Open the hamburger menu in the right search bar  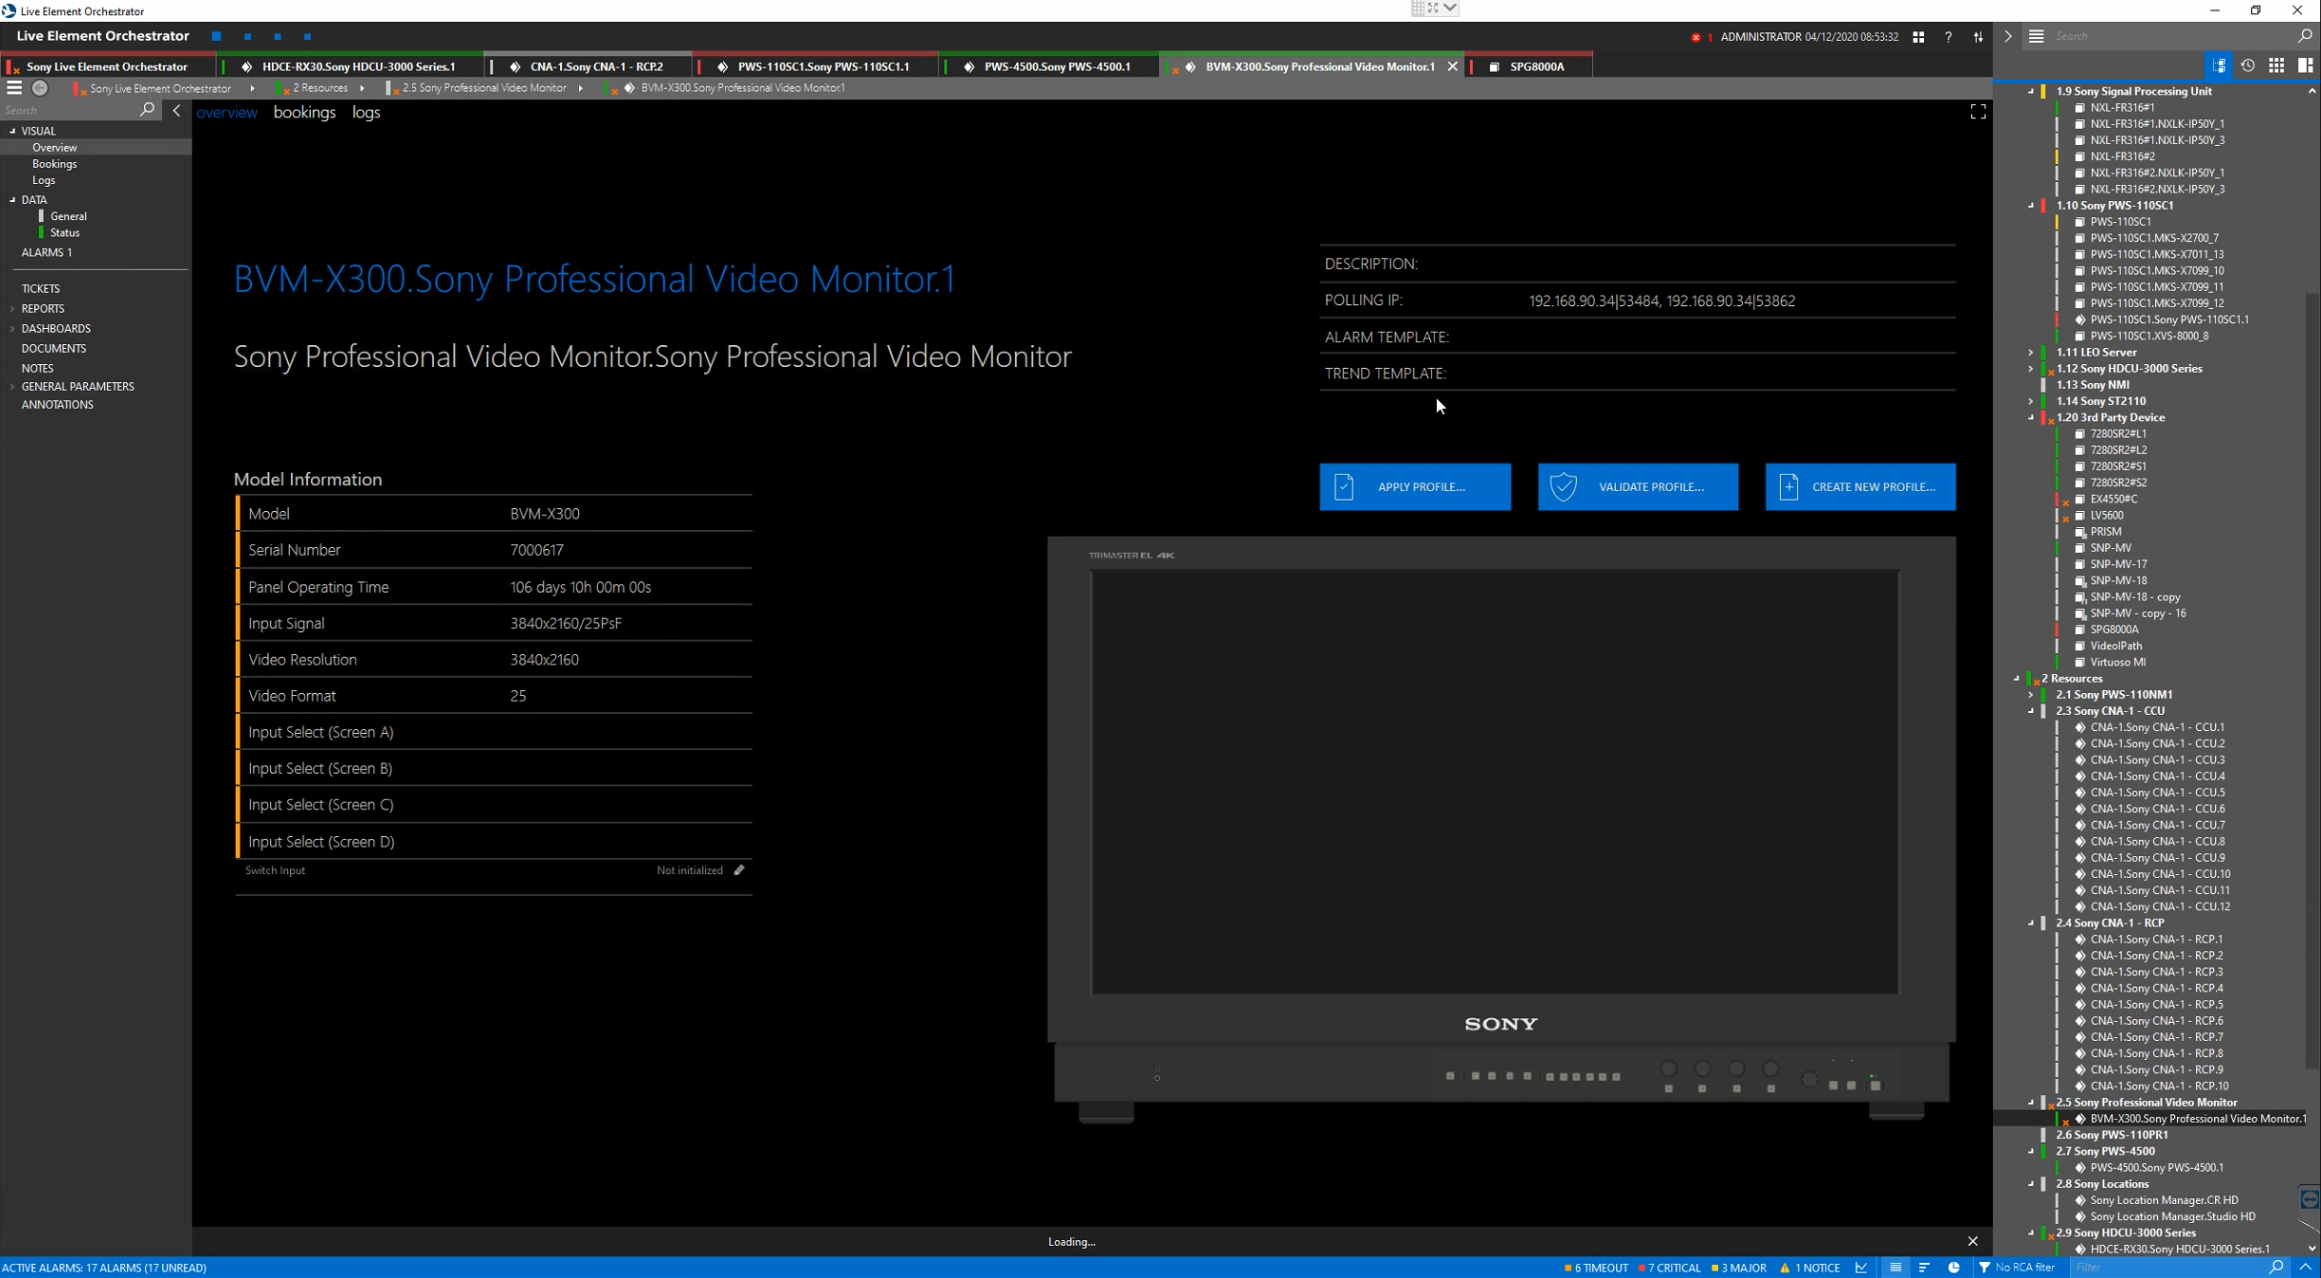(2036, 36)
